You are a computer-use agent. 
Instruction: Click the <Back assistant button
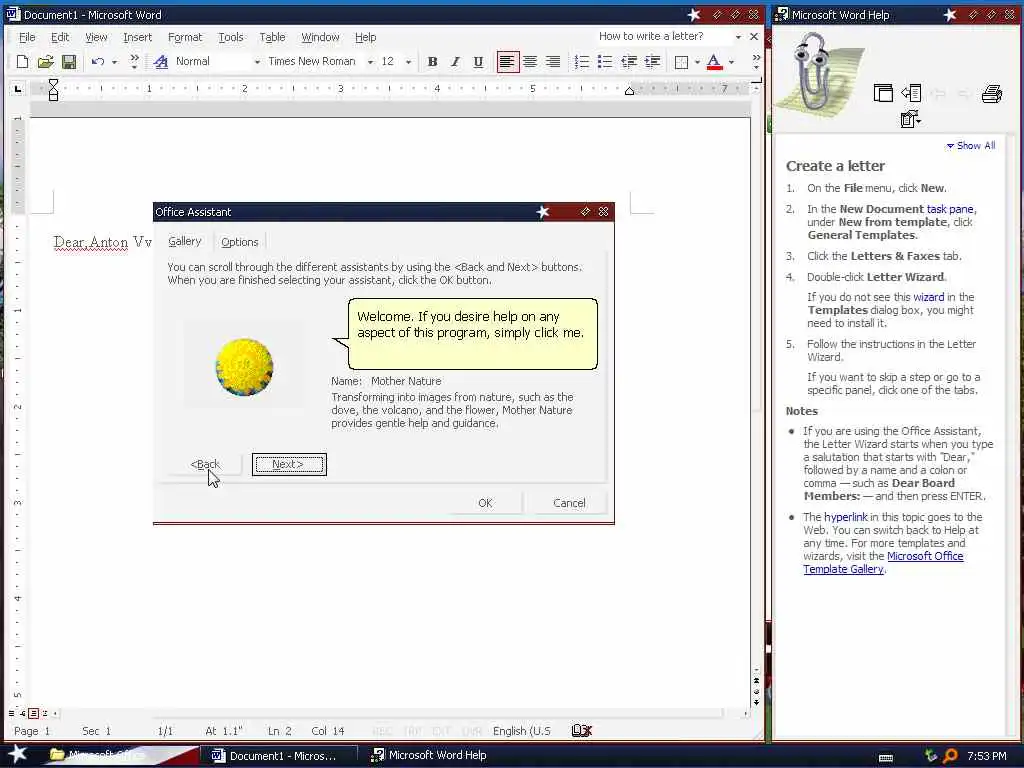[205, 464]
